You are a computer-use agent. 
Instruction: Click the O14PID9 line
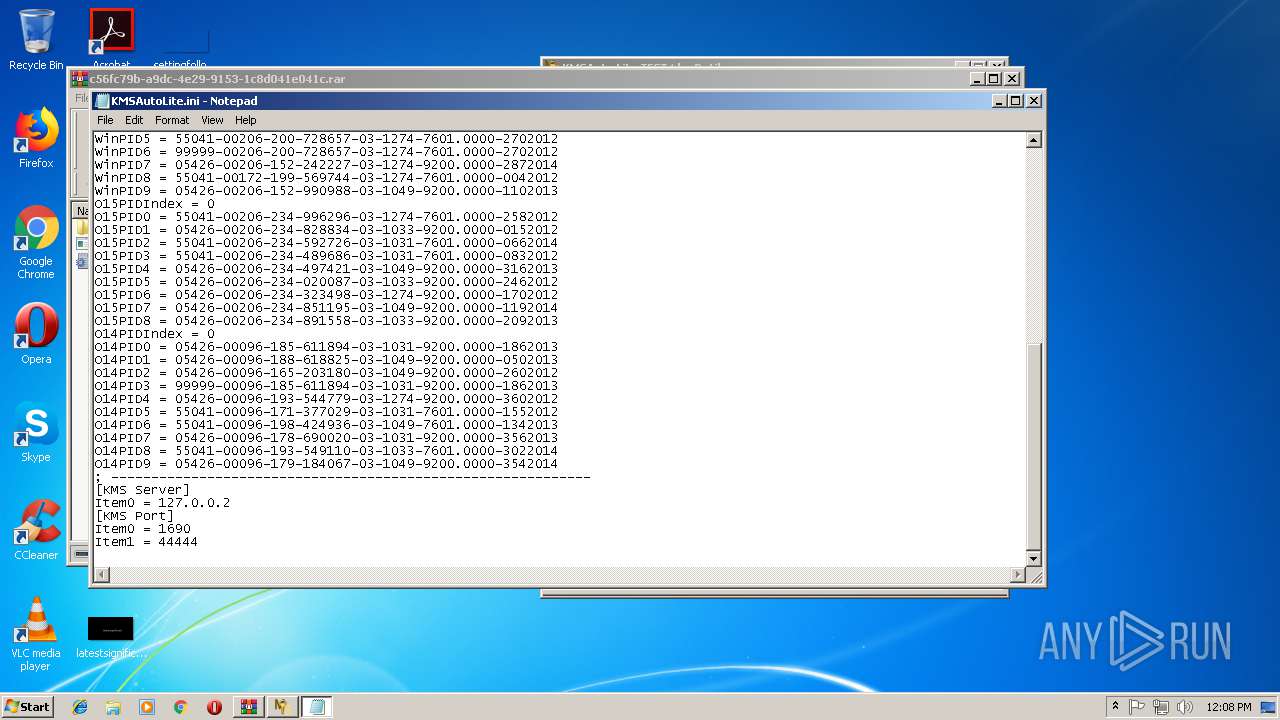[x=326, y=464]
